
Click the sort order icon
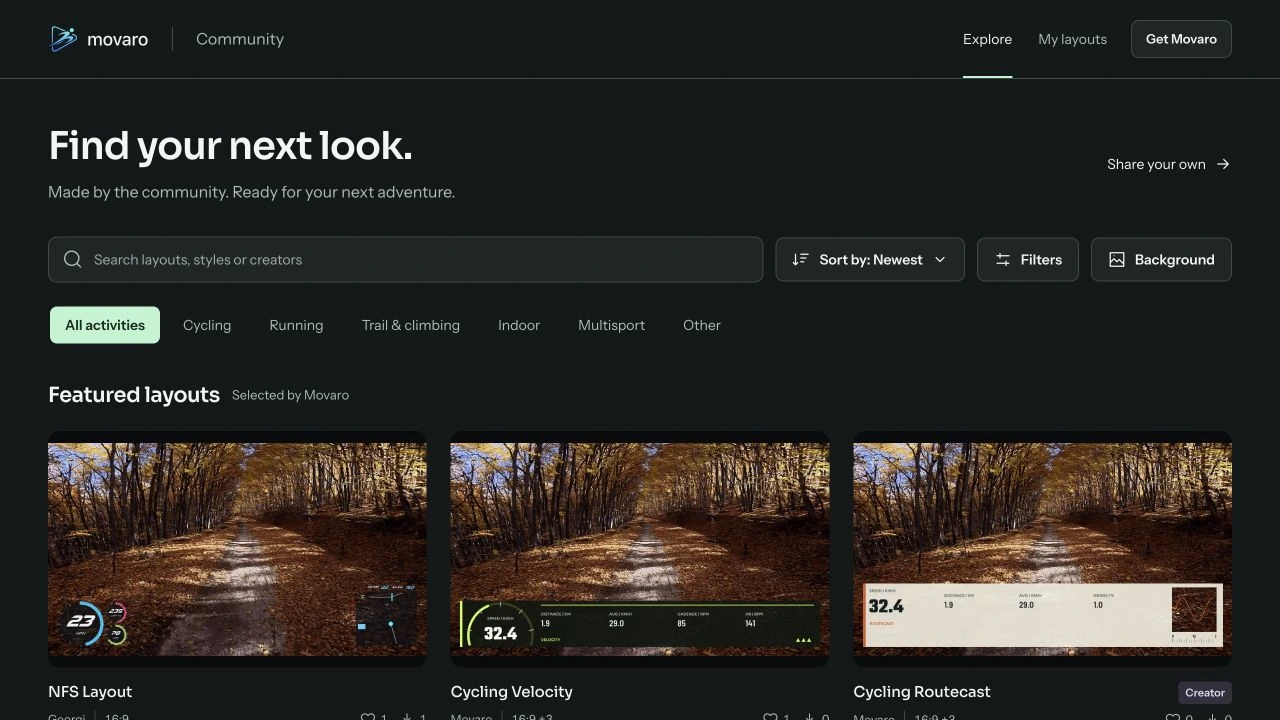800,259
